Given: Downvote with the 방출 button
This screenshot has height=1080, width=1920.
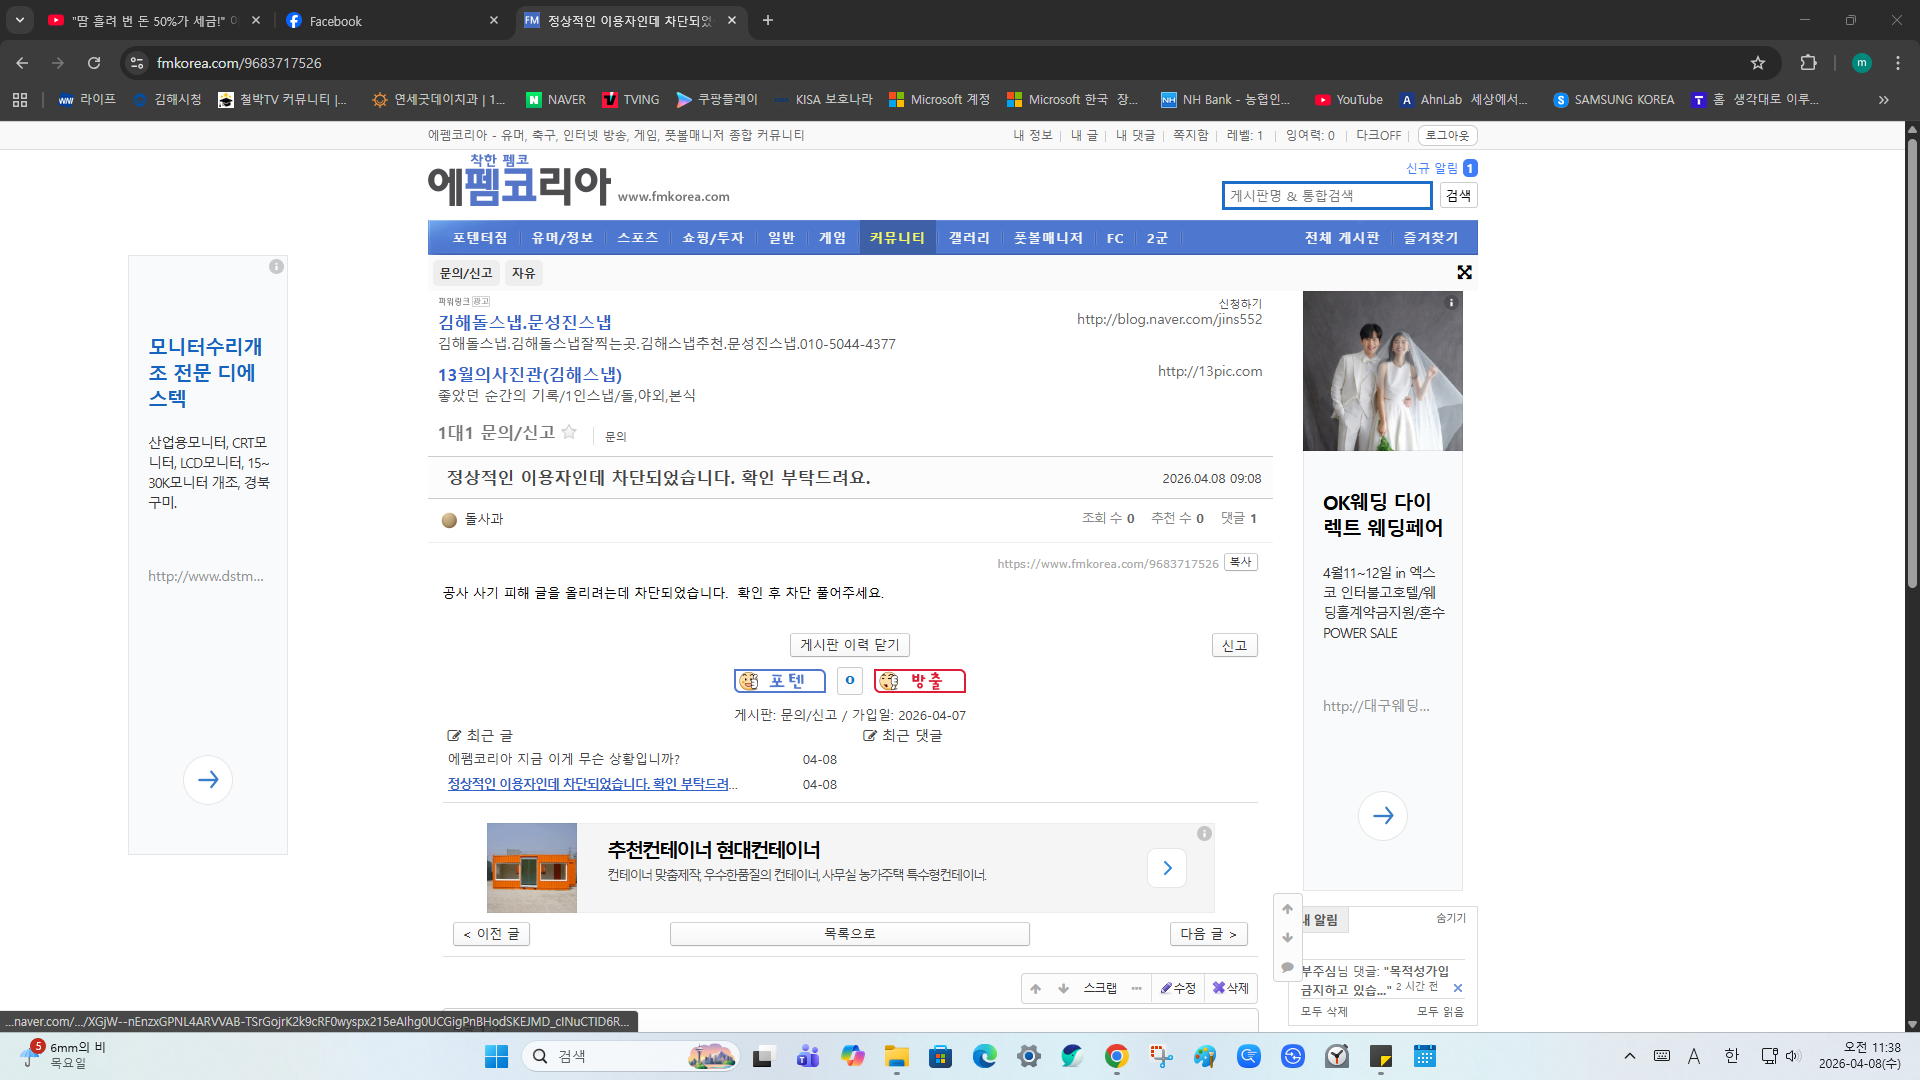Looking at the screenshot, I should 920,681.
